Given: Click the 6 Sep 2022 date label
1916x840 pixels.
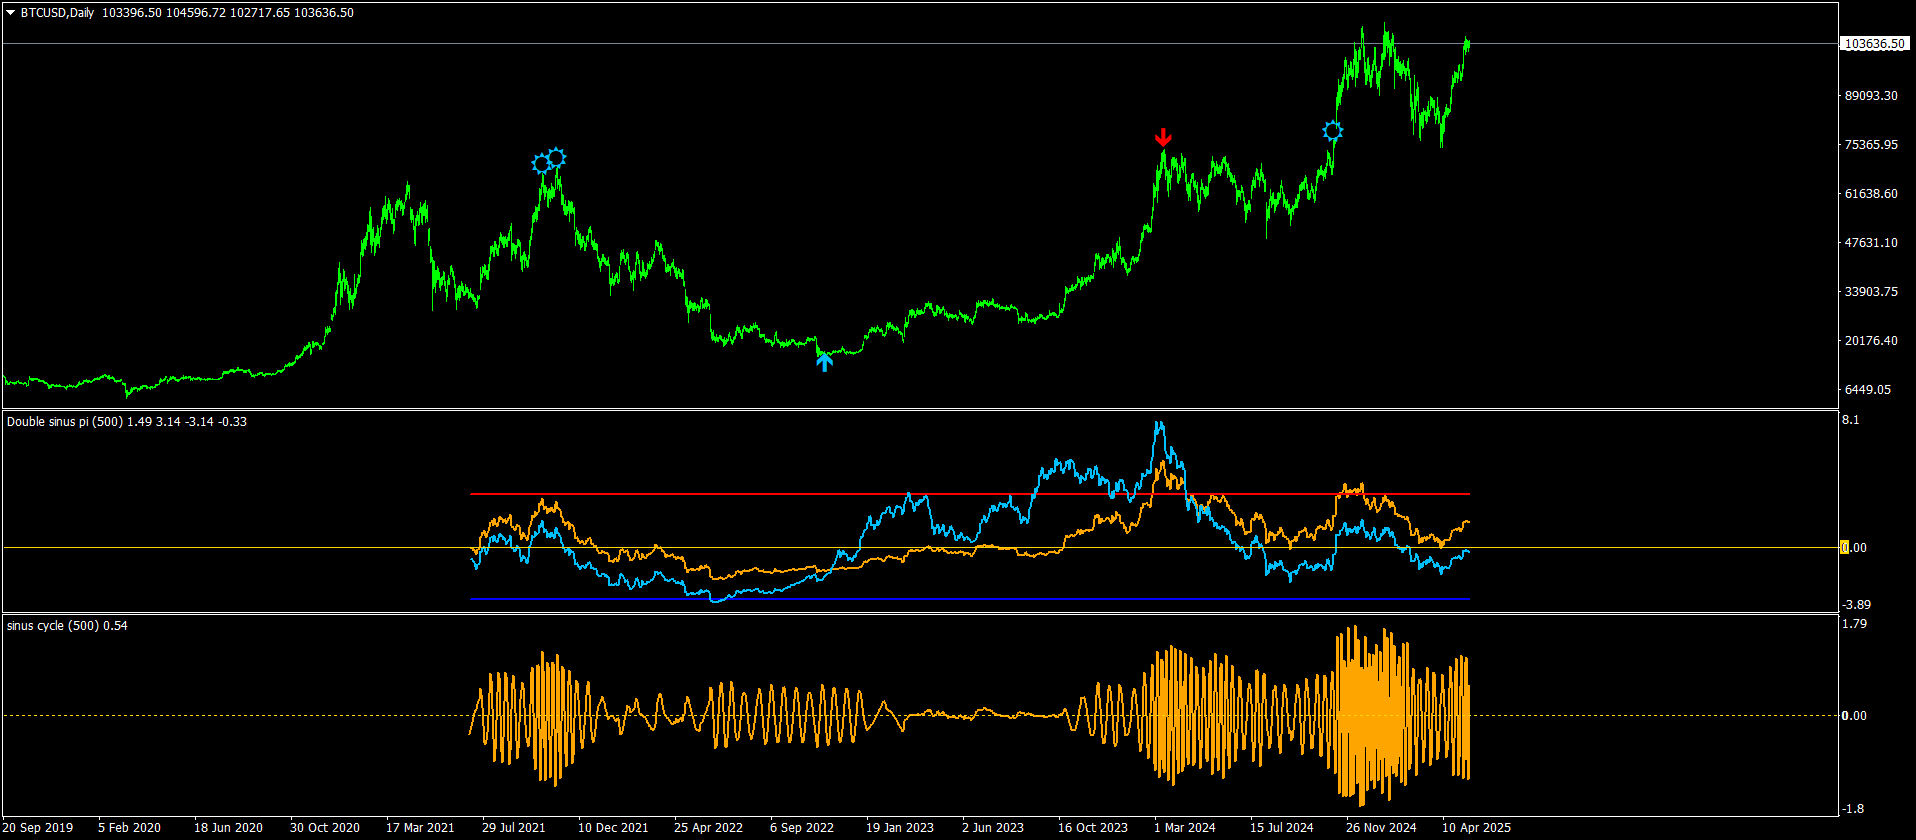Looking at the screenshot, I should (x=802, y=828).
